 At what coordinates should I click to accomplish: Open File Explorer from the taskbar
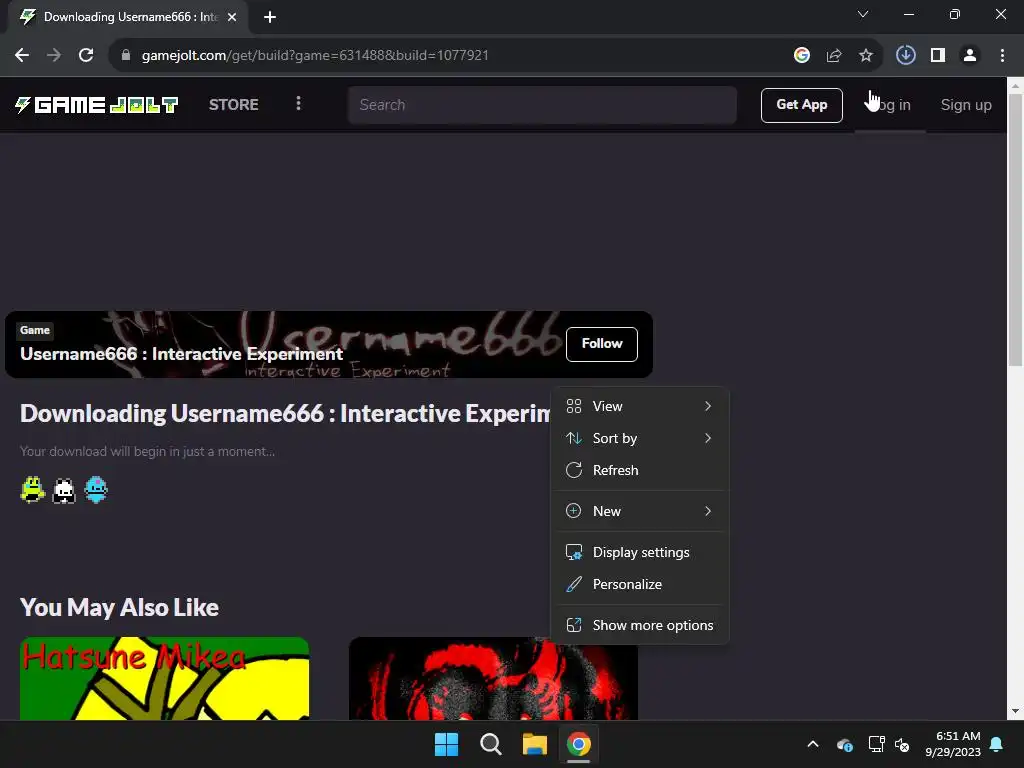coord(534,744)
